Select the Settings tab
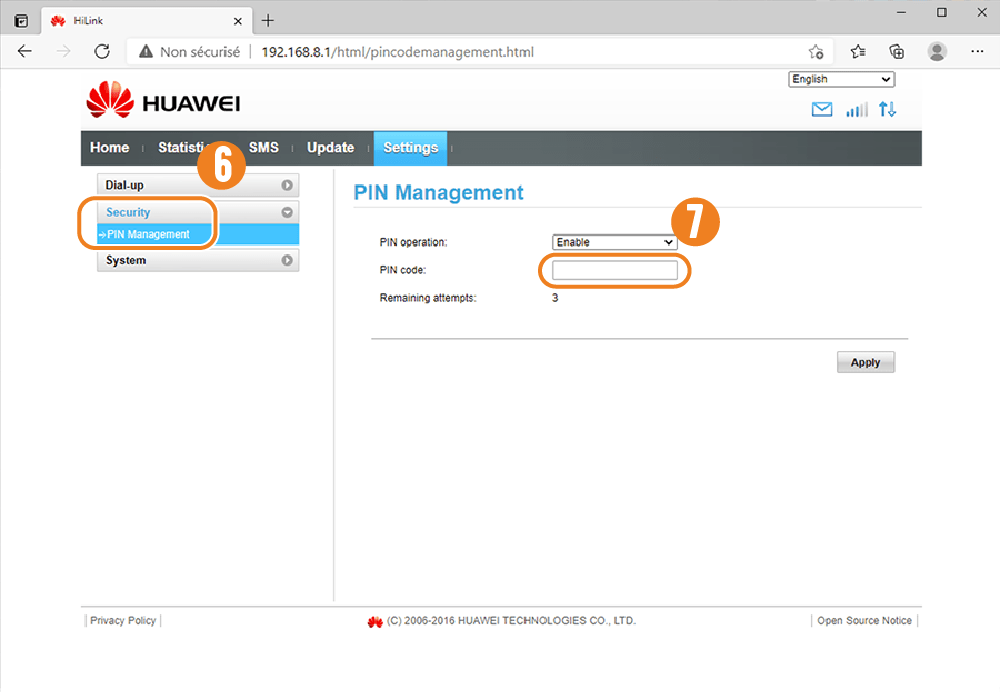Image resolution: width=1000 pixels, height=693 pixels. [x=410, y=148]
